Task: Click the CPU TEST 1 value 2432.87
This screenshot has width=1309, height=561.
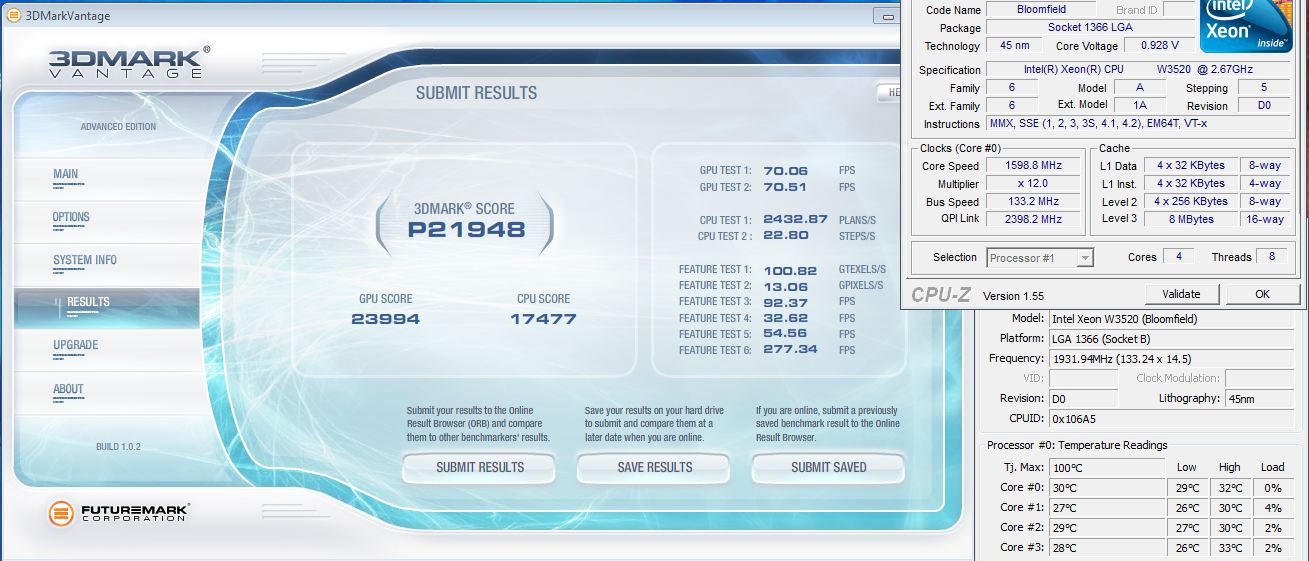Action: point(795,220)
